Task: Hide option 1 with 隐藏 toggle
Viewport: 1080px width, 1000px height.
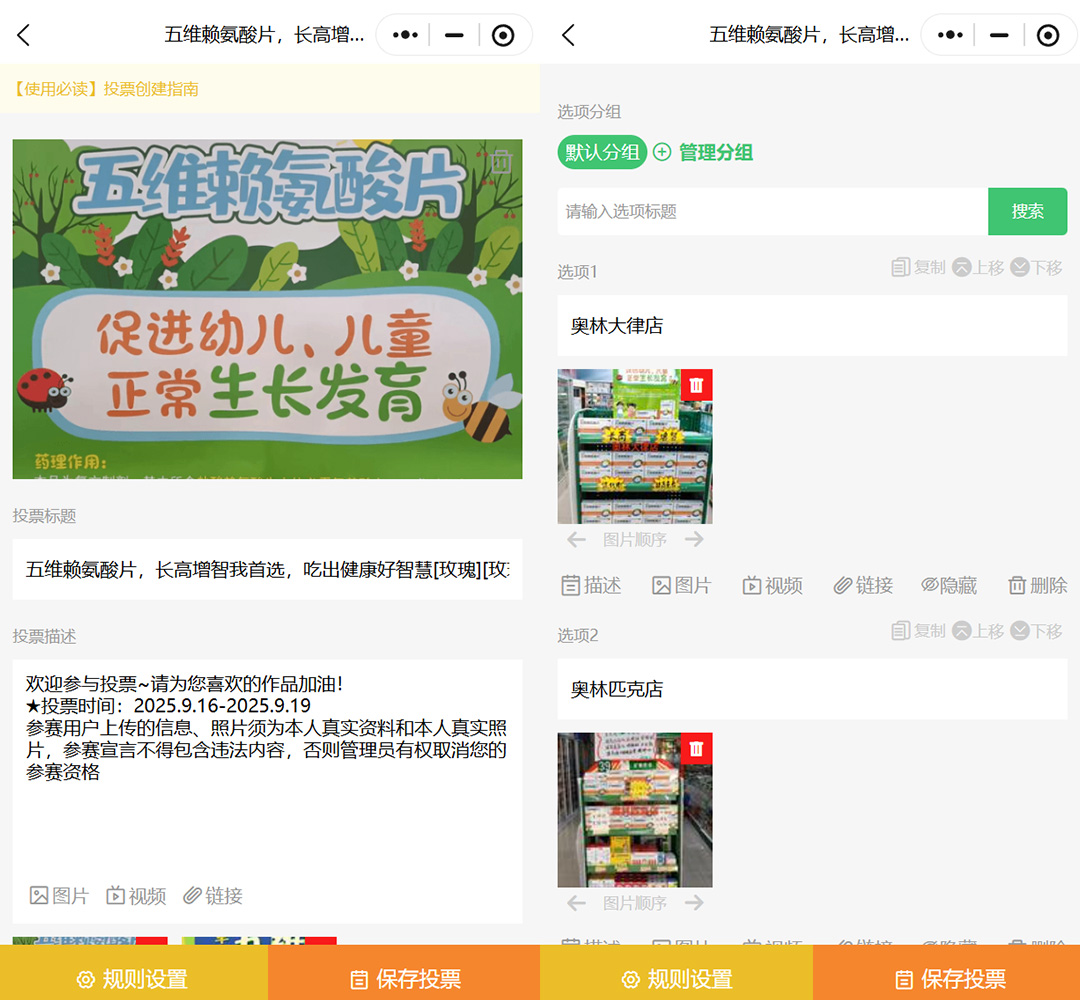Action: point(949,586)
